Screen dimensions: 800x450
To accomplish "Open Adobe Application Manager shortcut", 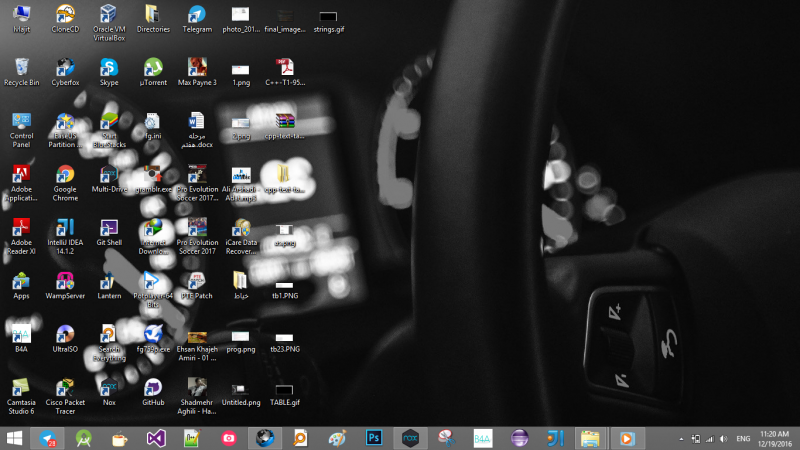I will (21, 184).
